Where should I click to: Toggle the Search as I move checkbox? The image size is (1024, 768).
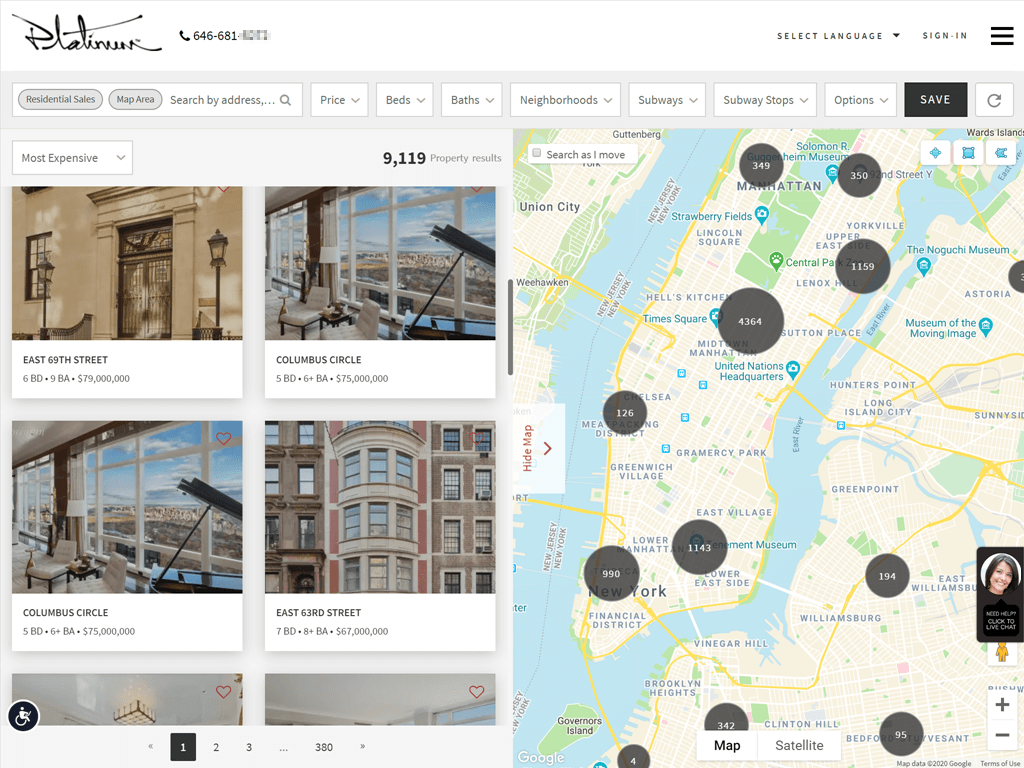coord(537,153)
